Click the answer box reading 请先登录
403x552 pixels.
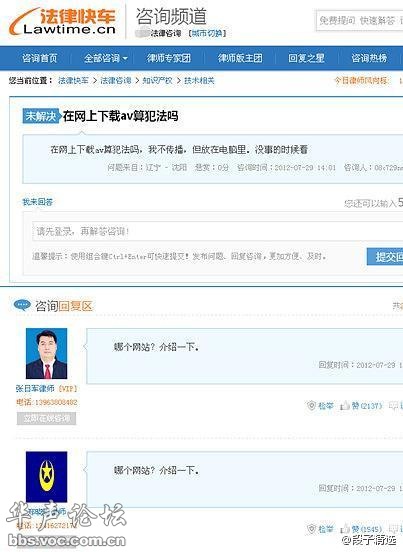(x=218, y=231)
